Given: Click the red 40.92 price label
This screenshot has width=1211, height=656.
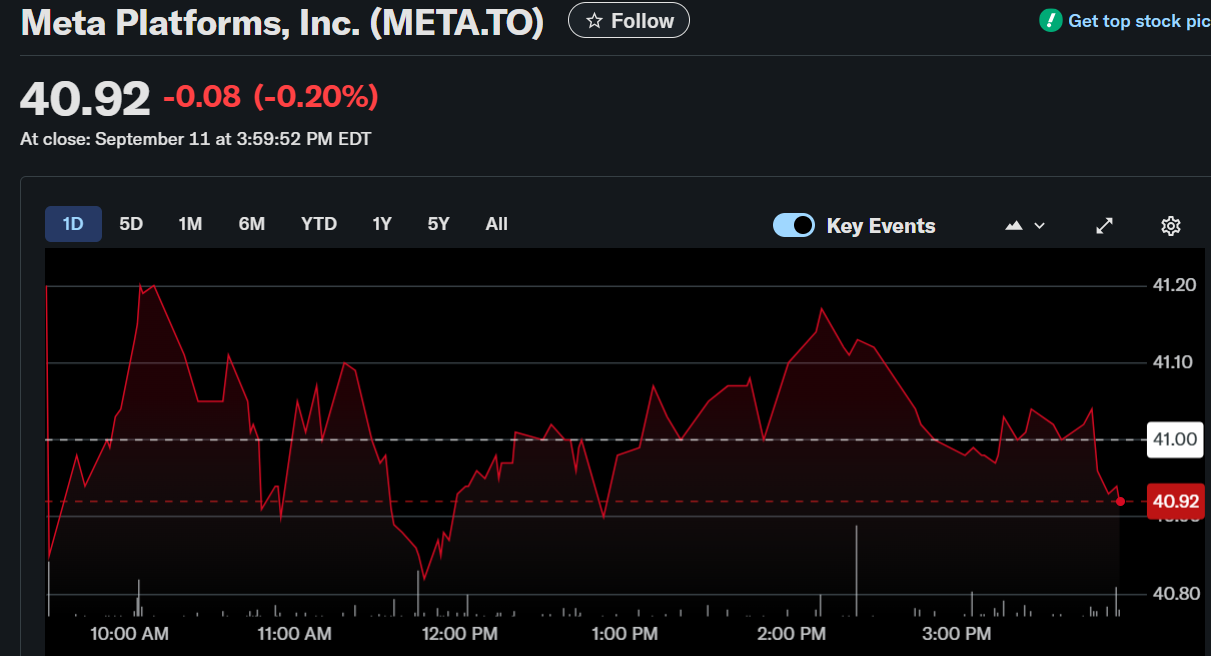Looking at the screenshot, I should point(1175,501).
